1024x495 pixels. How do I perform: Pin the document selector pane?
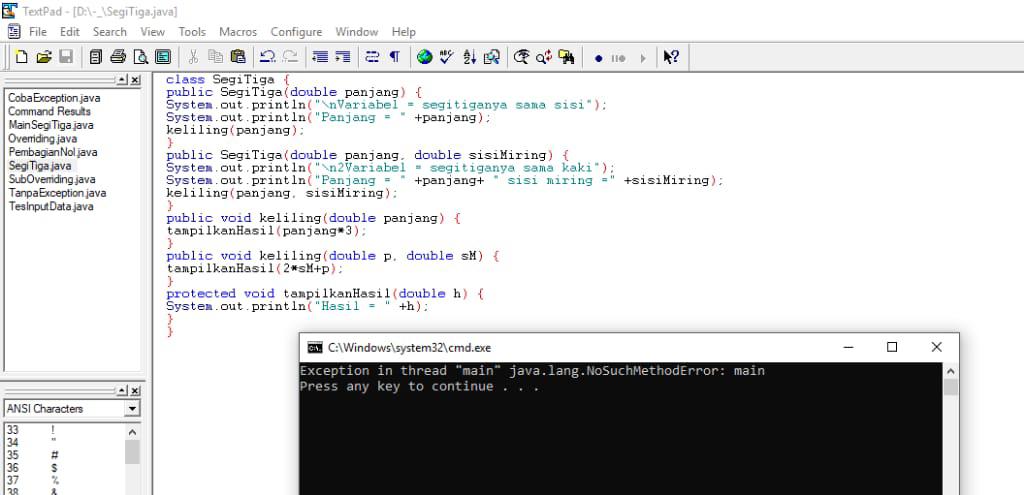click(x=122, y=80)
